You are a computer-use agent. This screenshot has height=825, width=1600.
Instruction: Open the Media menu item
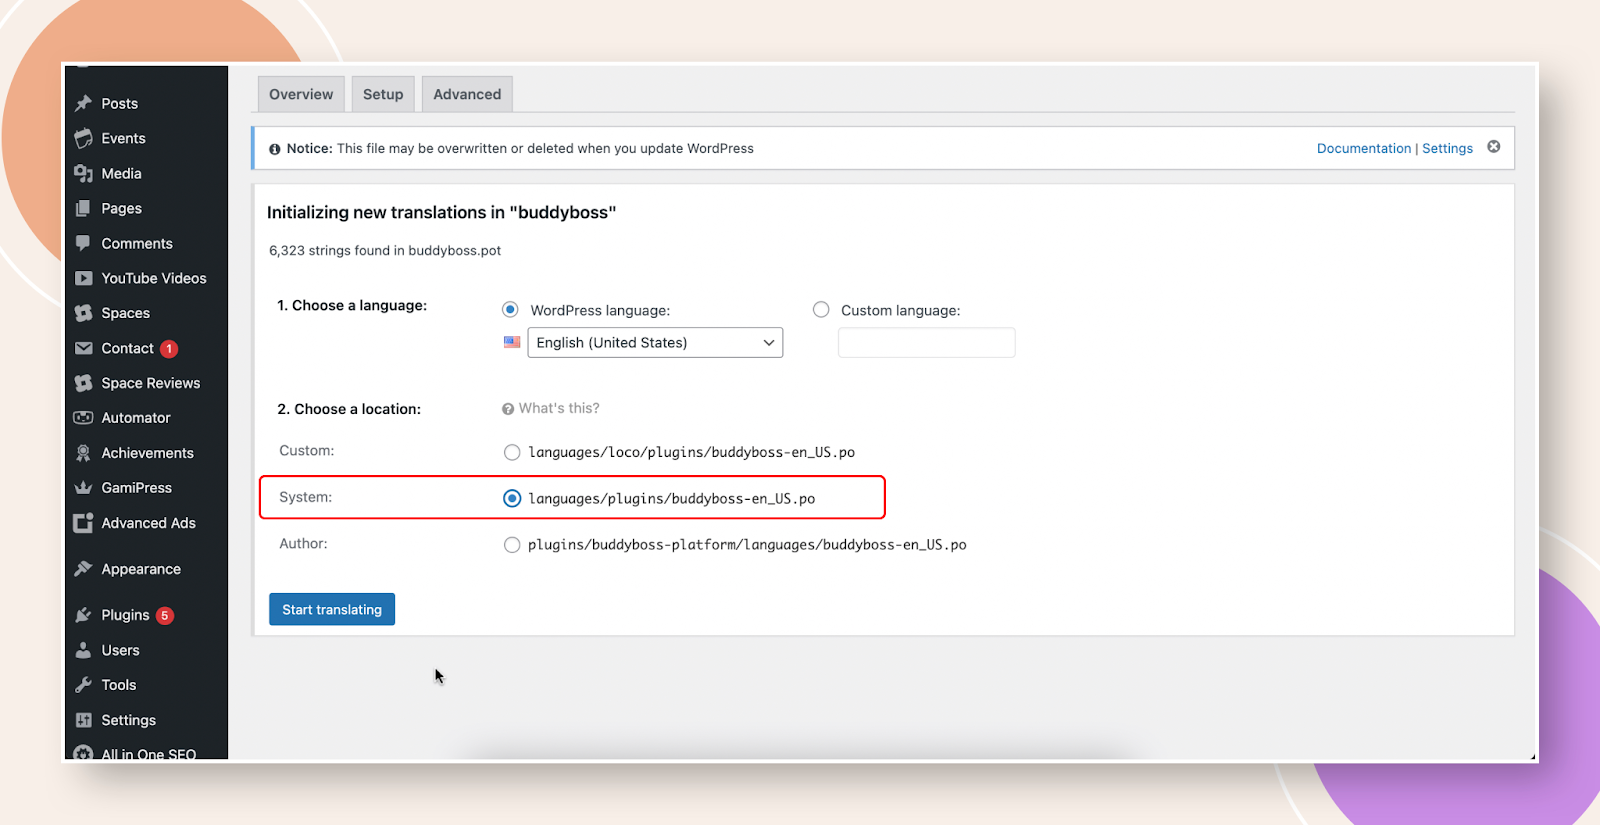[x=121, y=174]
